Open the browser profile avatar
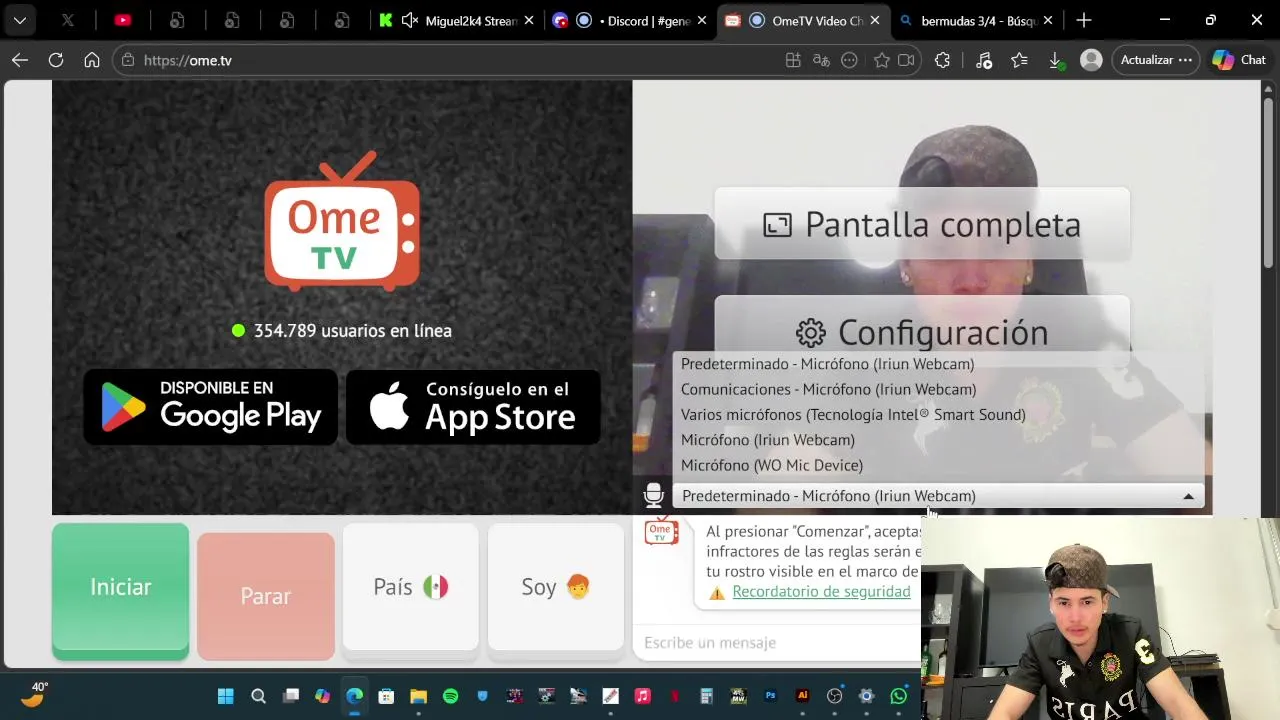This screenshot has width=1280, height=720. 1091,60
